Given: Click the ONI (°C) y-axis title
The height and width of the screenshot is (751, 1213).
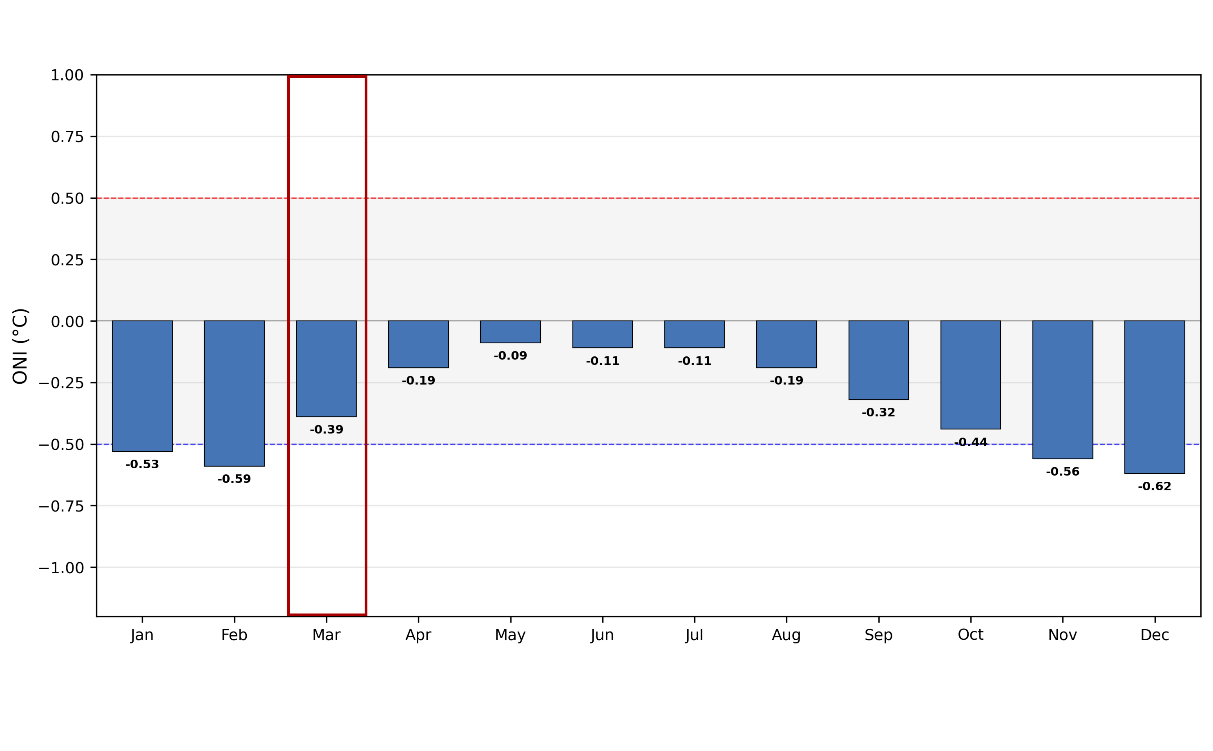Looking at the screenshot, I should coord(20,346).
